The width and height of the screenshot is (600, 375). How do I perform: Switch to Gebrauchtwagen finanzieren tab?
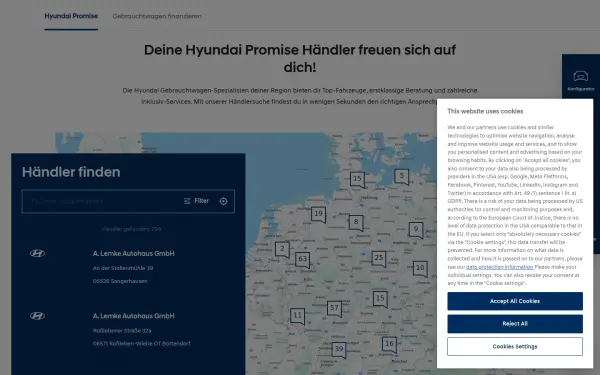157,16
